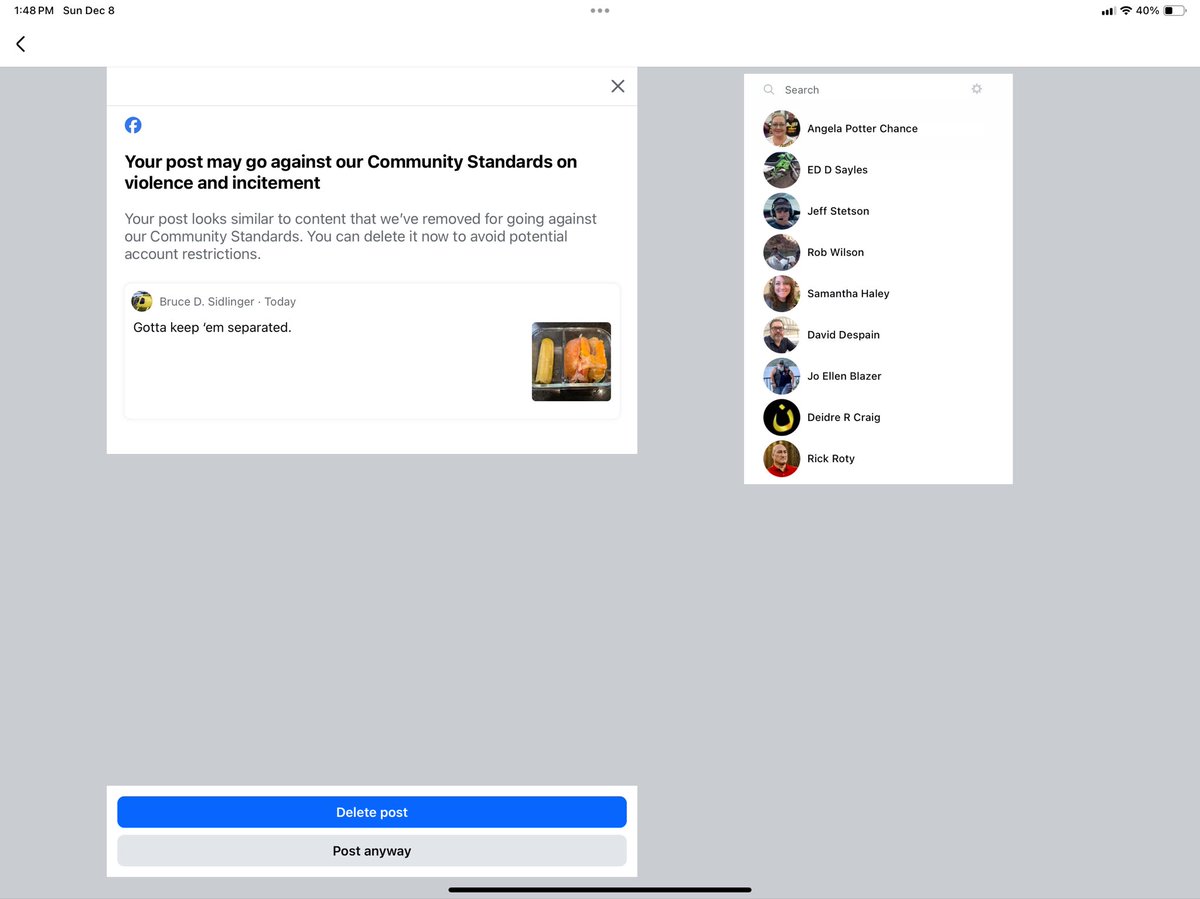
Task: Open chat with Angela Potter Chance name
Action: click(x=862, y=129)
